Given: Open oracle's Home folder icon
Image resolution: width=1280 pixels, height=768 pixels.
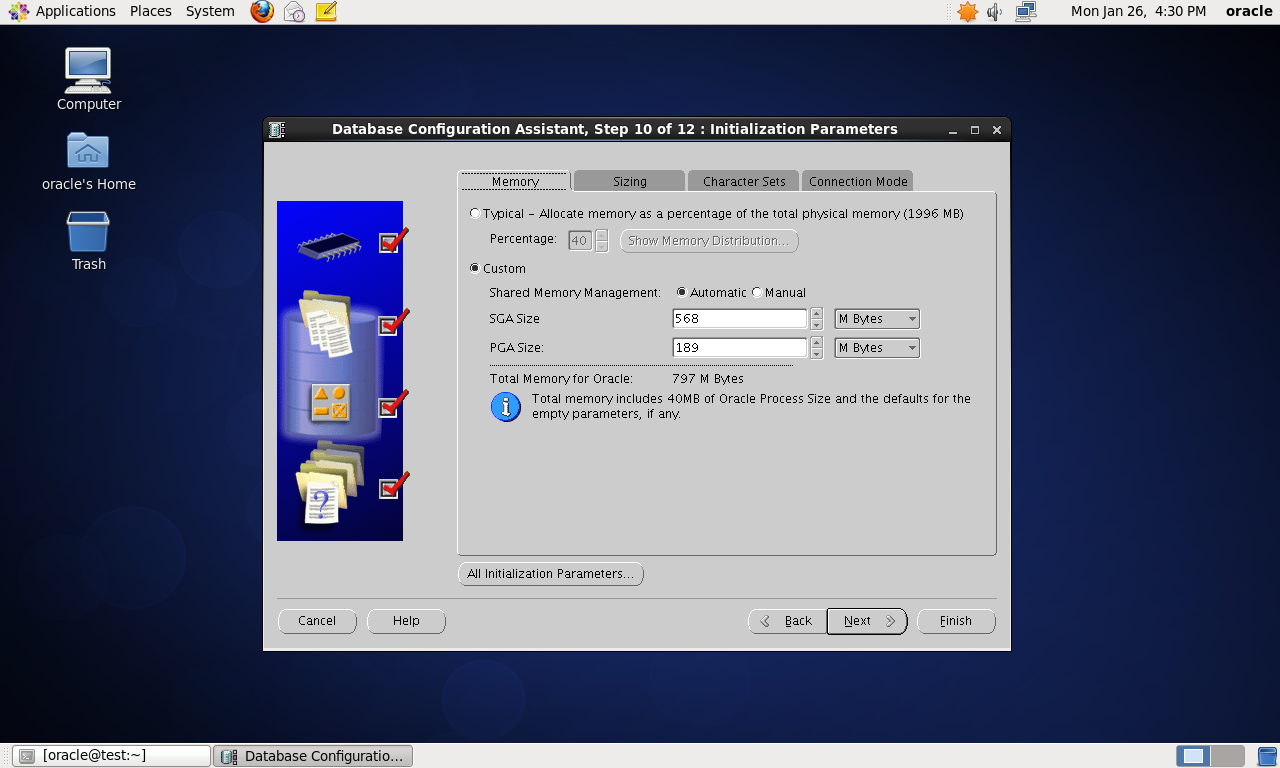Looking at the screenshot, I should point(88,150).
